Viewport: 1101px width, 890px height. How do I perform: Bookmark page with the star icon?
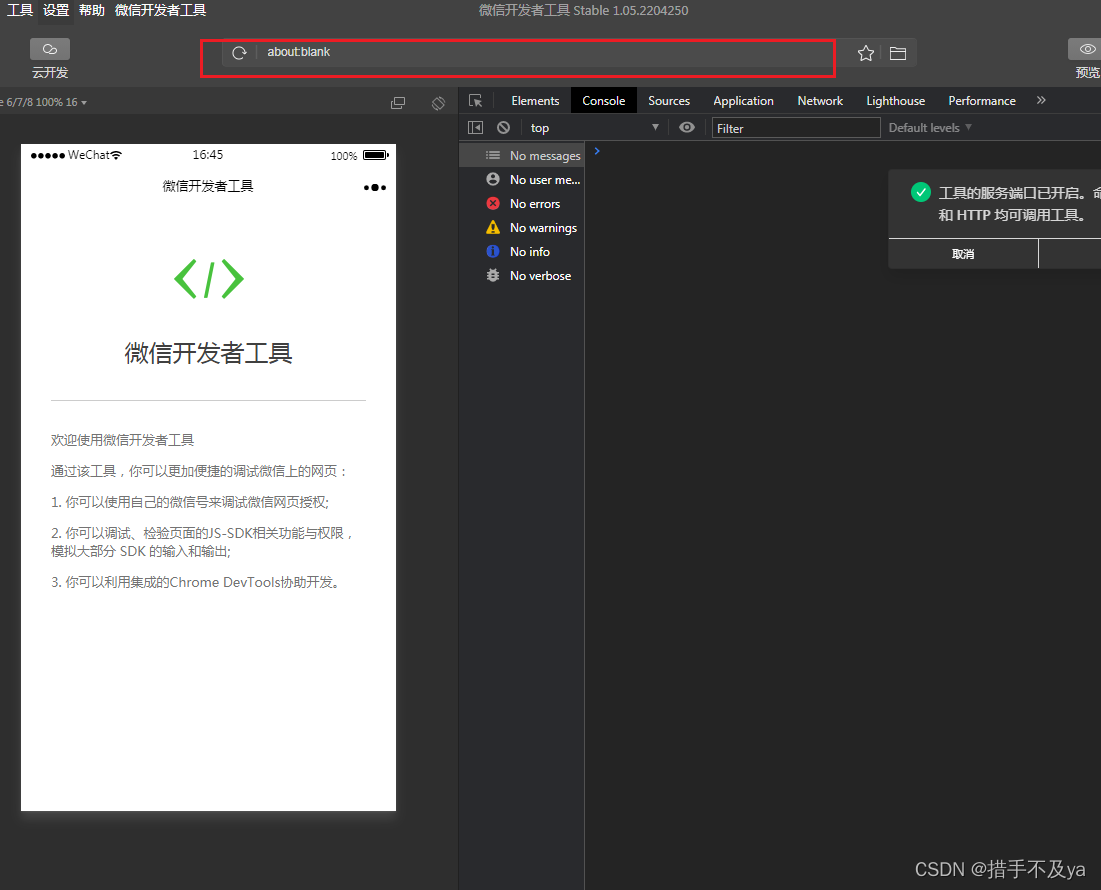[866, 53]
